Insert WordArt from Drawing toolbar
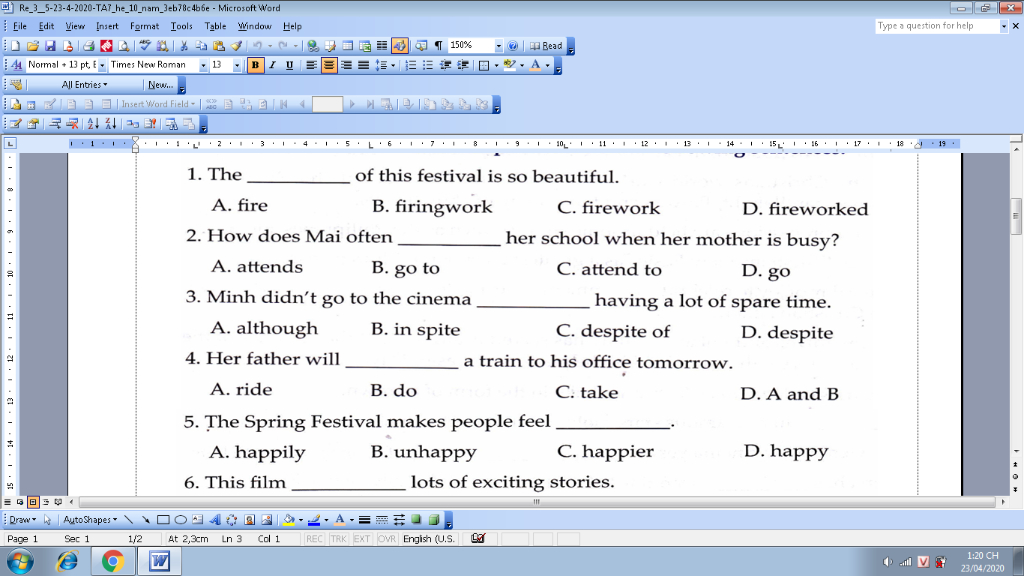 click(214, 520)
